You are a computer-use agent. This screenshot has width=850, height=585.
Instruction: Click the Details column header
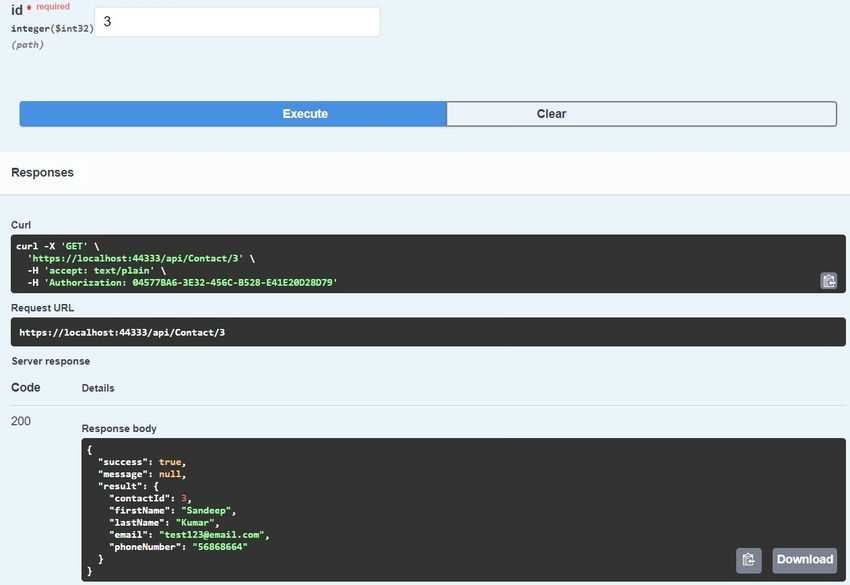pos(99,388)
